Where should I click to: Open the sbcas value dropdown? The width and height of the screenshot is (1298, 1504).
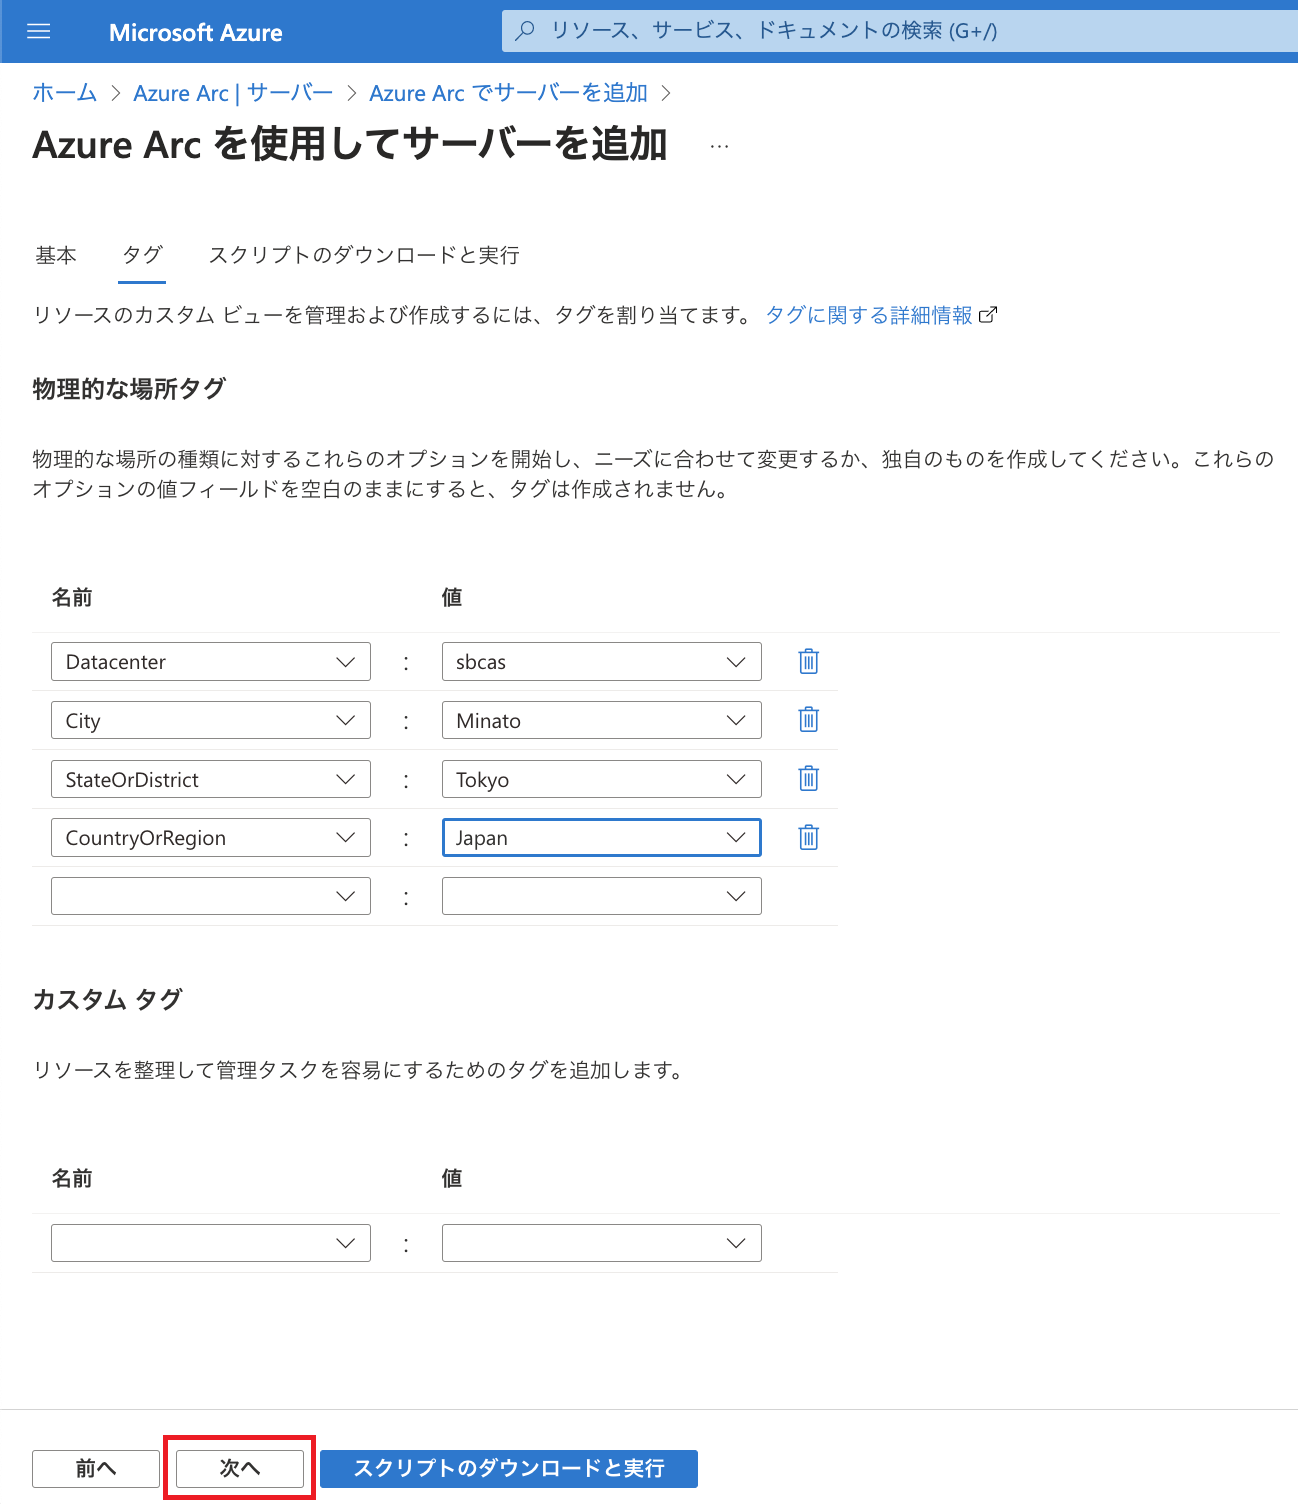(602, 662)
